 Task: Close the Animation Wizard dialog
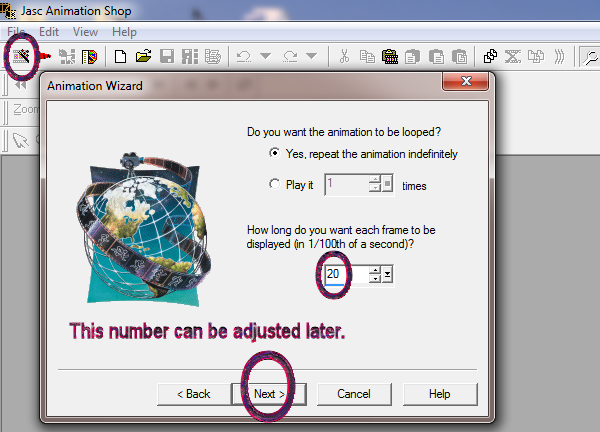click(x=466, y=81)
